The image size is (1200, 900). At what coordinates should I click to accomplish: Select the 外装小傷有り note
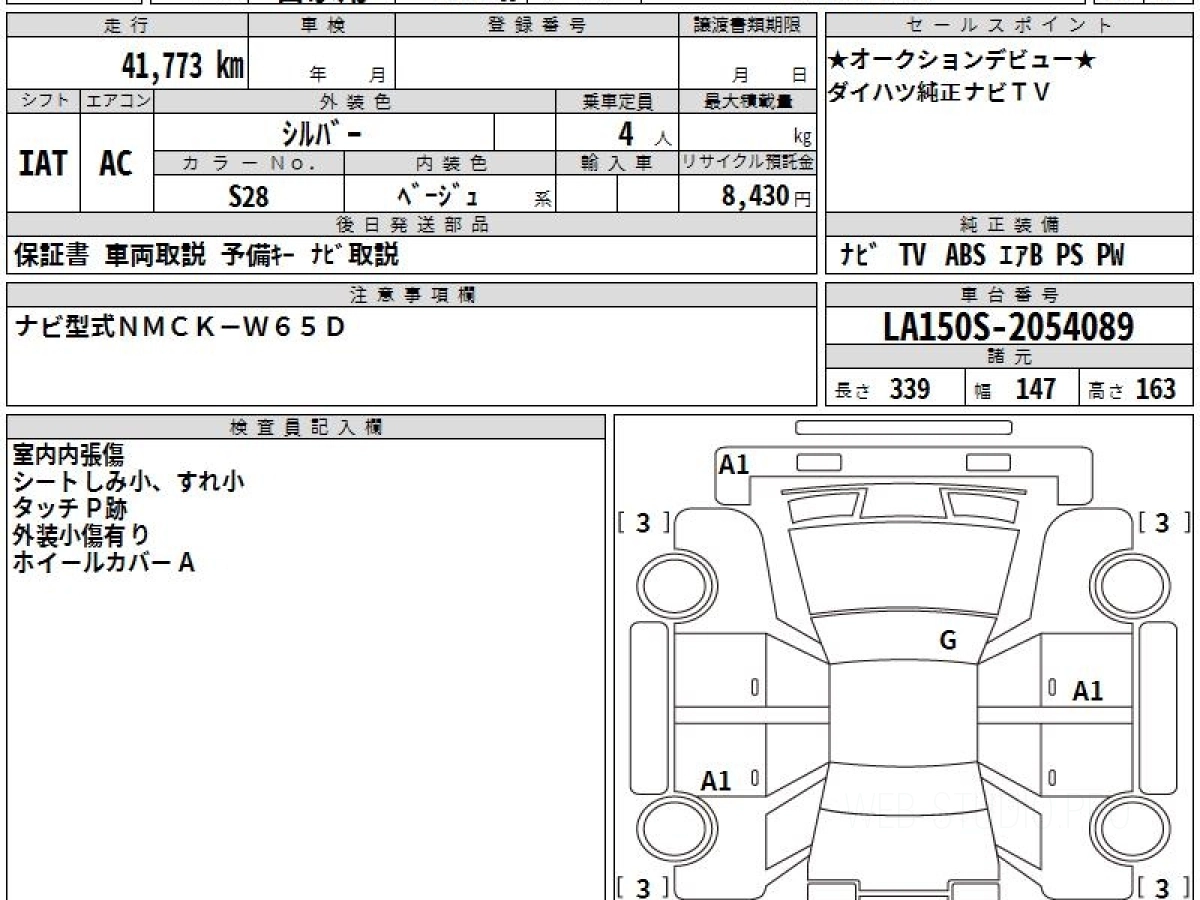[x=82, y=536]
